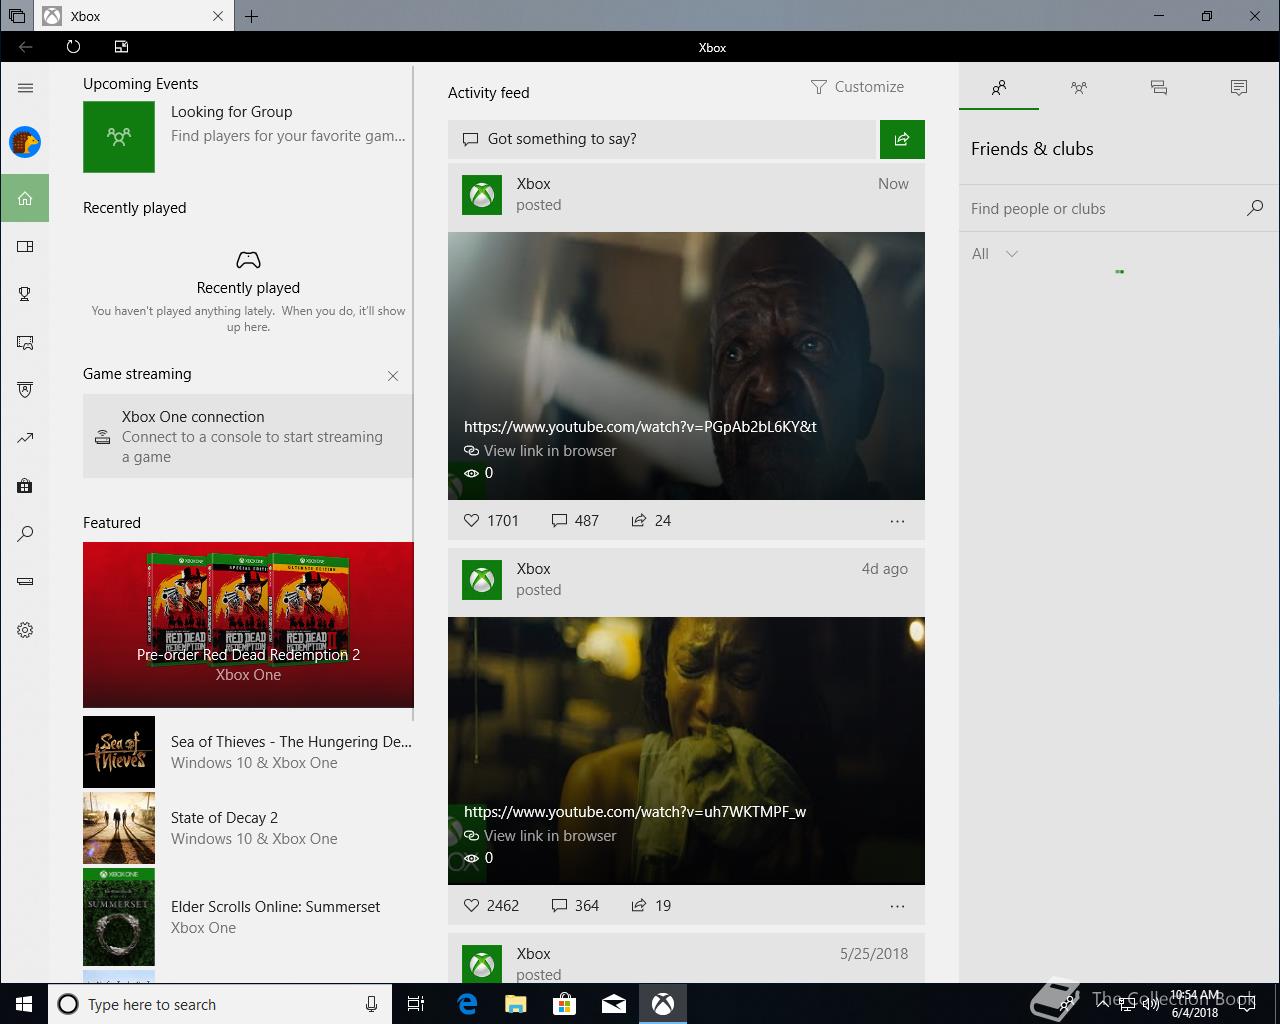
Task: Share the post with 24 shares
Action: 651,520
